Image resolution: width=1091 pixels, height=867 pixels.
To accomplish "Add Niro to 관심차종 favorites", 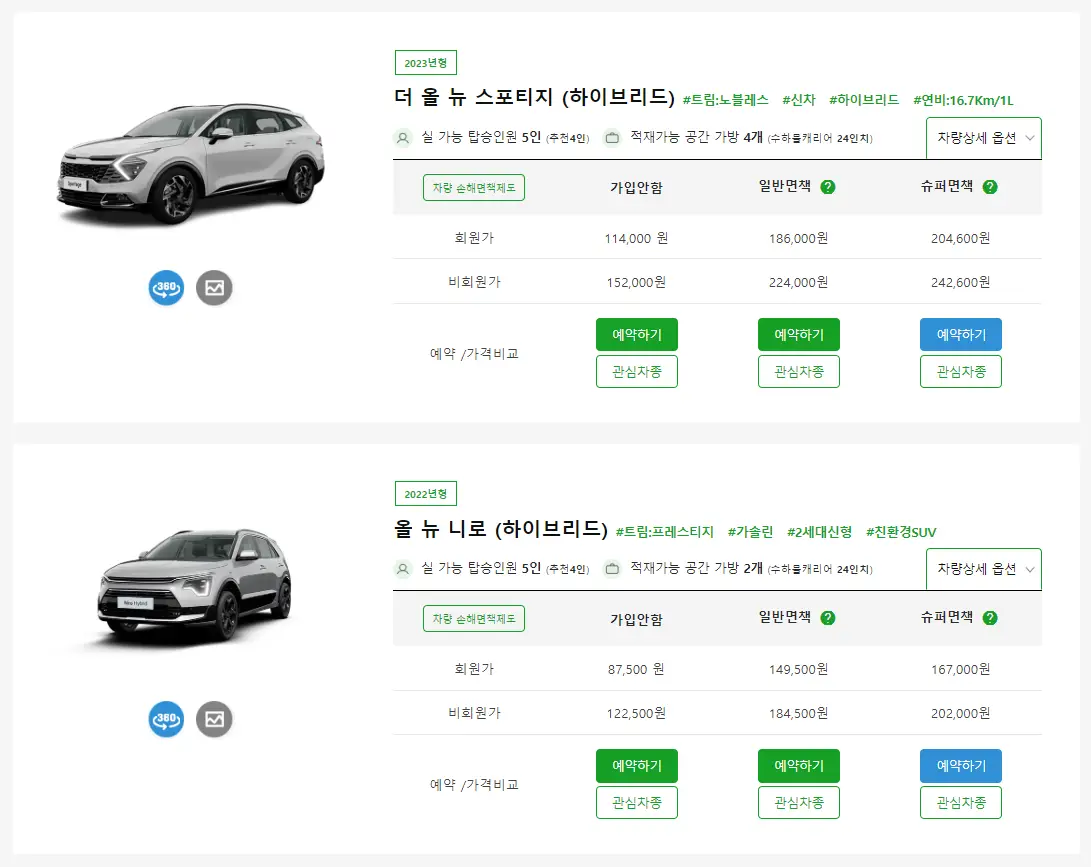I will point(637,802).
